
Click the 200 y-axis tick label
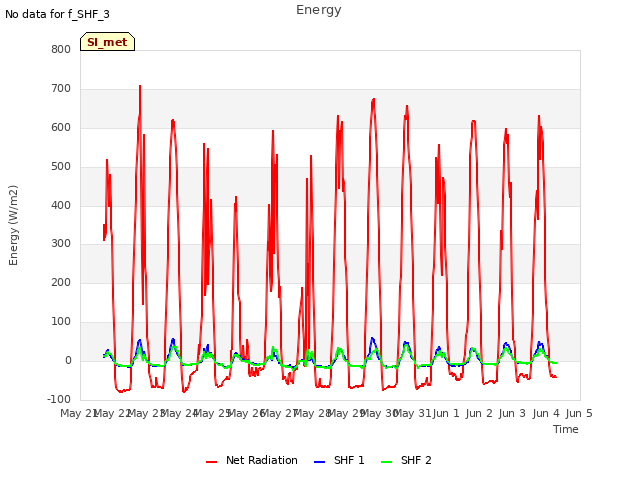(x=61, y=282)
